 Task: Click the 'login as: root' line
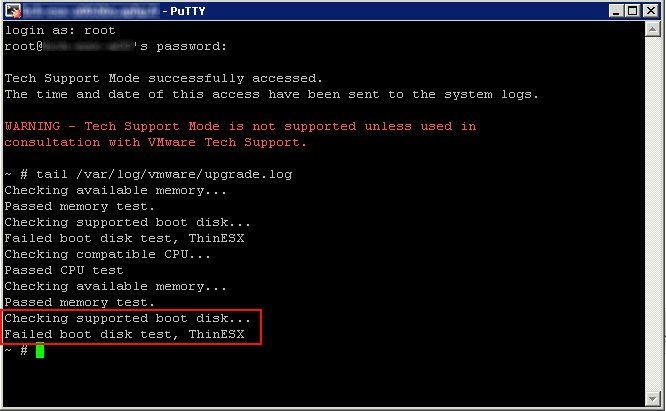(x=60, y=31)
